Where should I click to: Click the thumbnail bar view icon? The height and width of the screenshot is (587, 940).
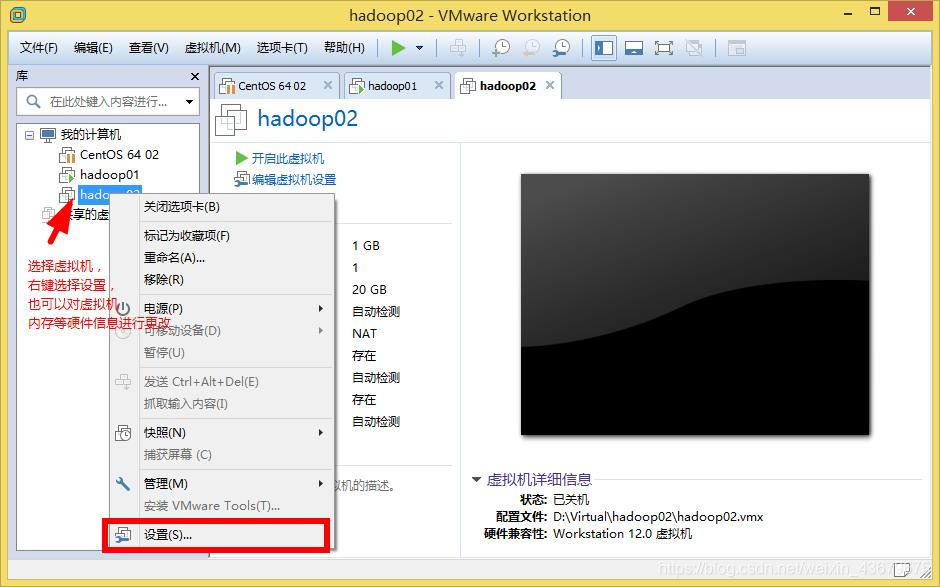coord(634,48)
